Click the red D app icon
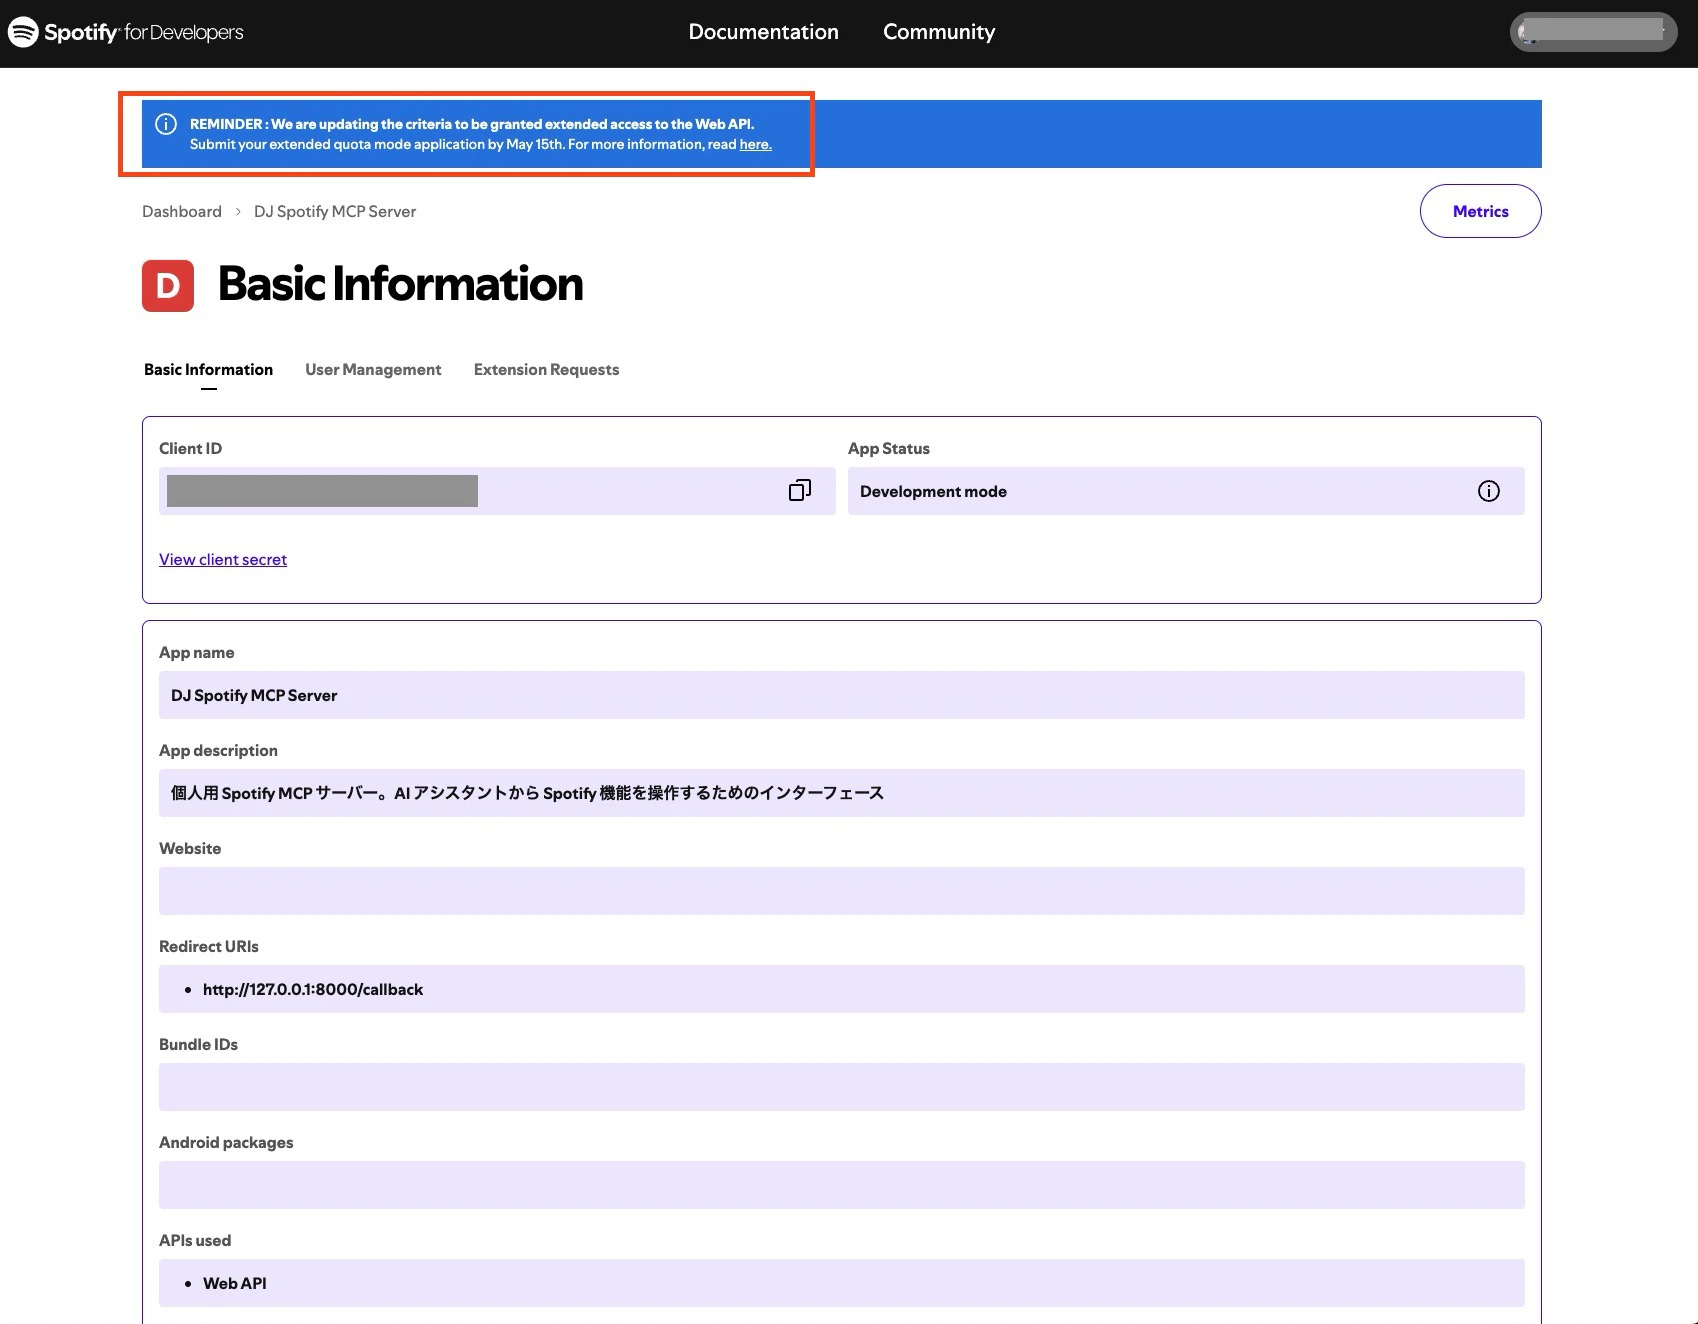The image size is (1698, 1324). (x=168, y=286)
